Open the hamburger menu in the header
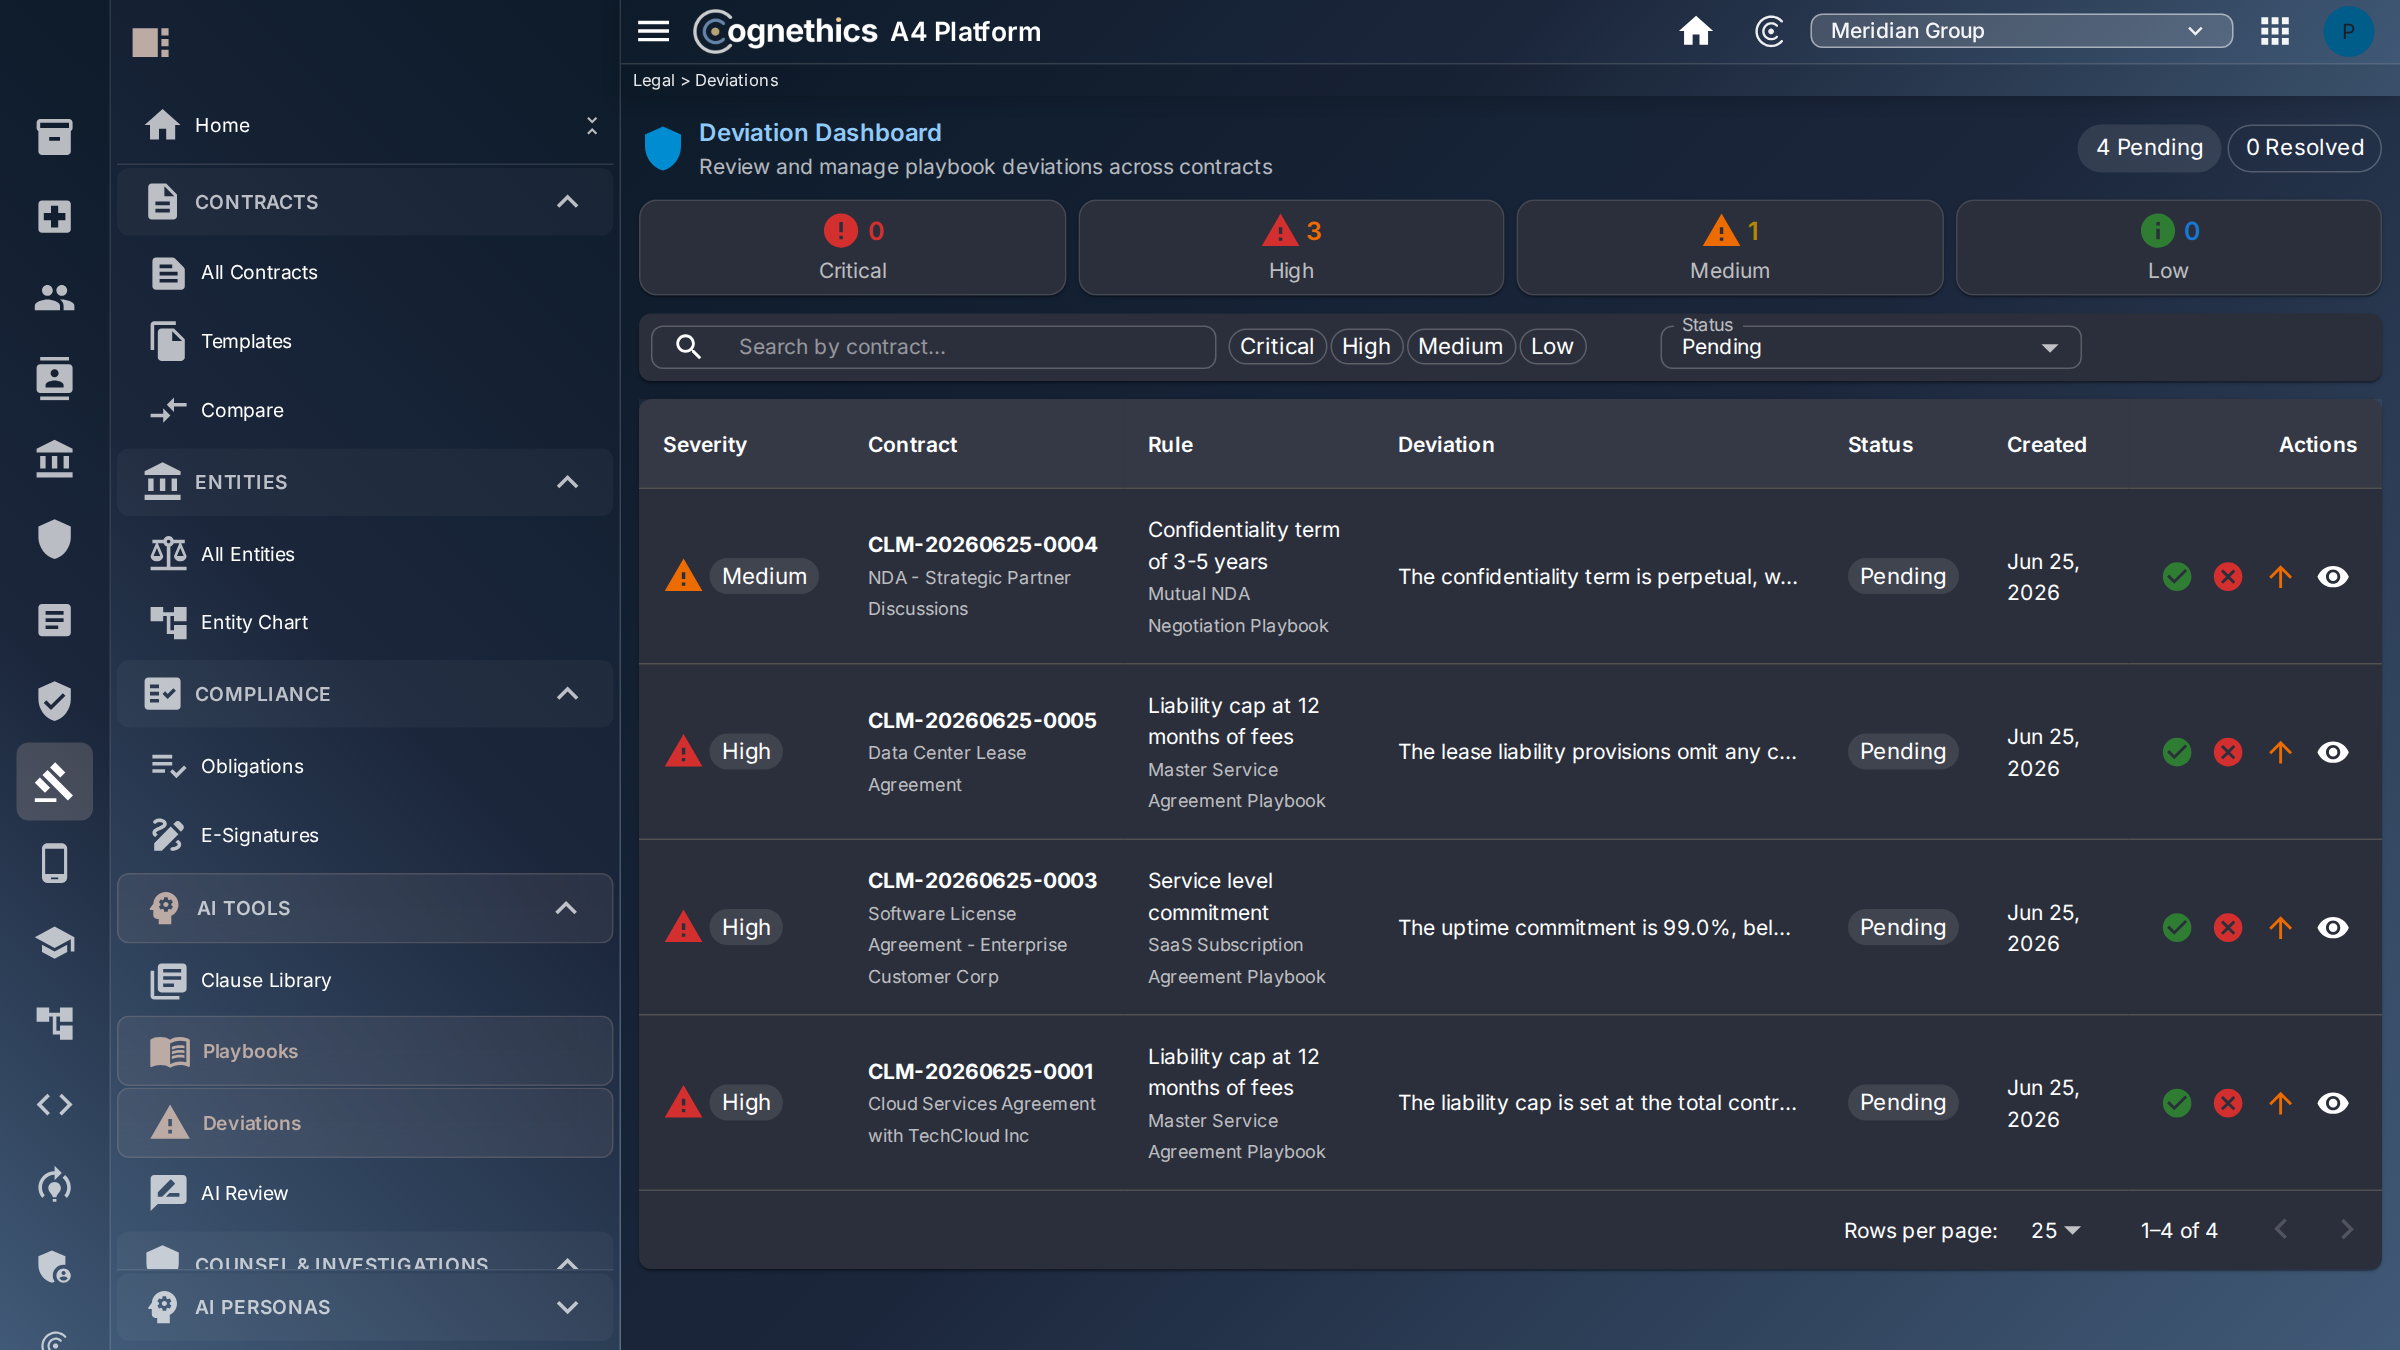This screenshot has width=2400, height=1350. coord(653,31)
